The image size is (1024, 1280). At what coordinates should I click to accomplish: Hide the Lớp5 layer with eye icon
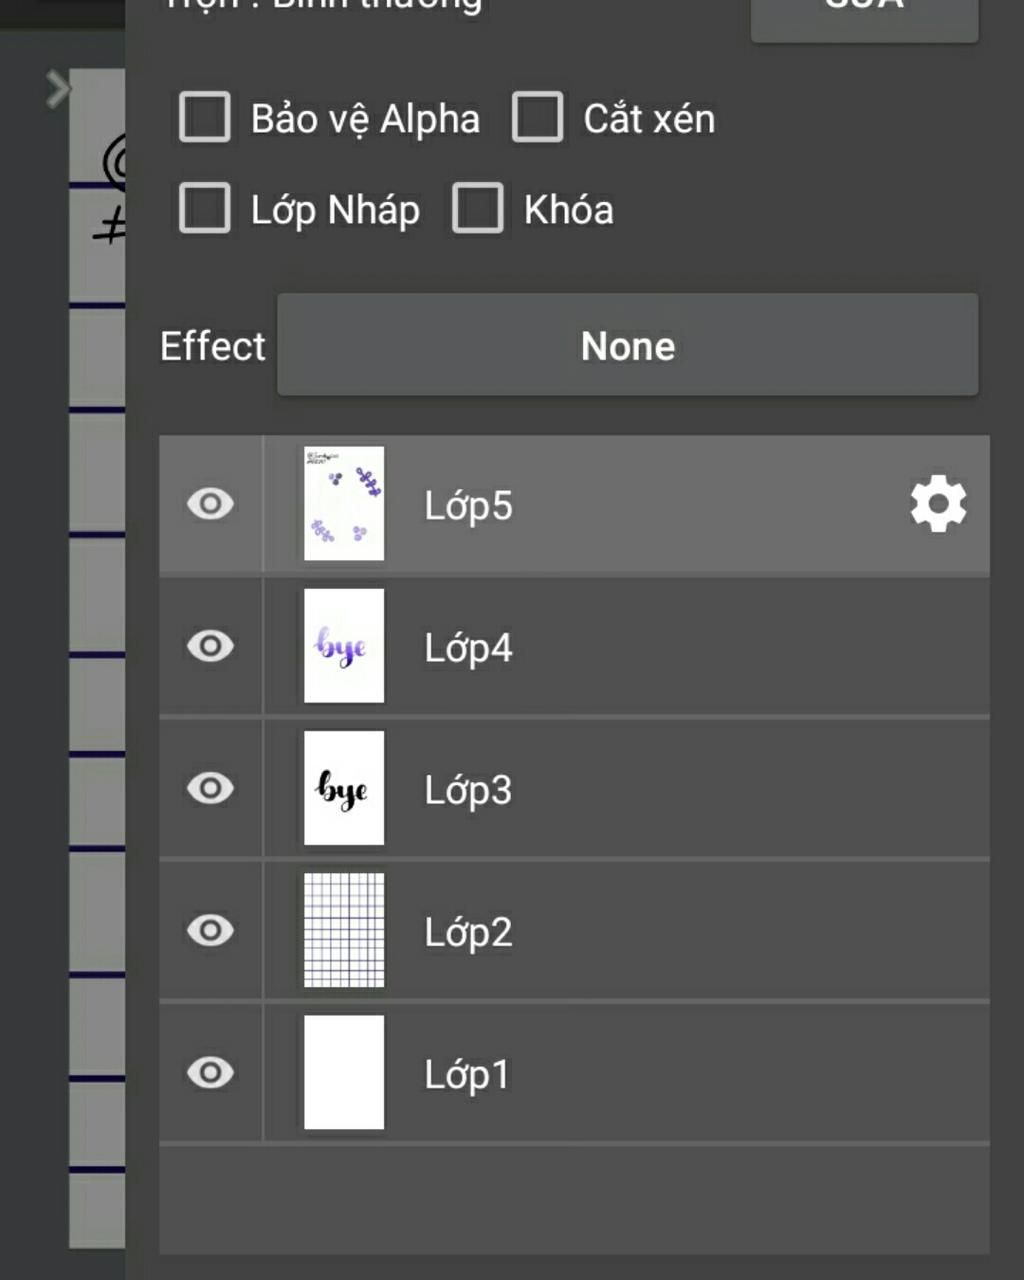[x=210, y=504]
